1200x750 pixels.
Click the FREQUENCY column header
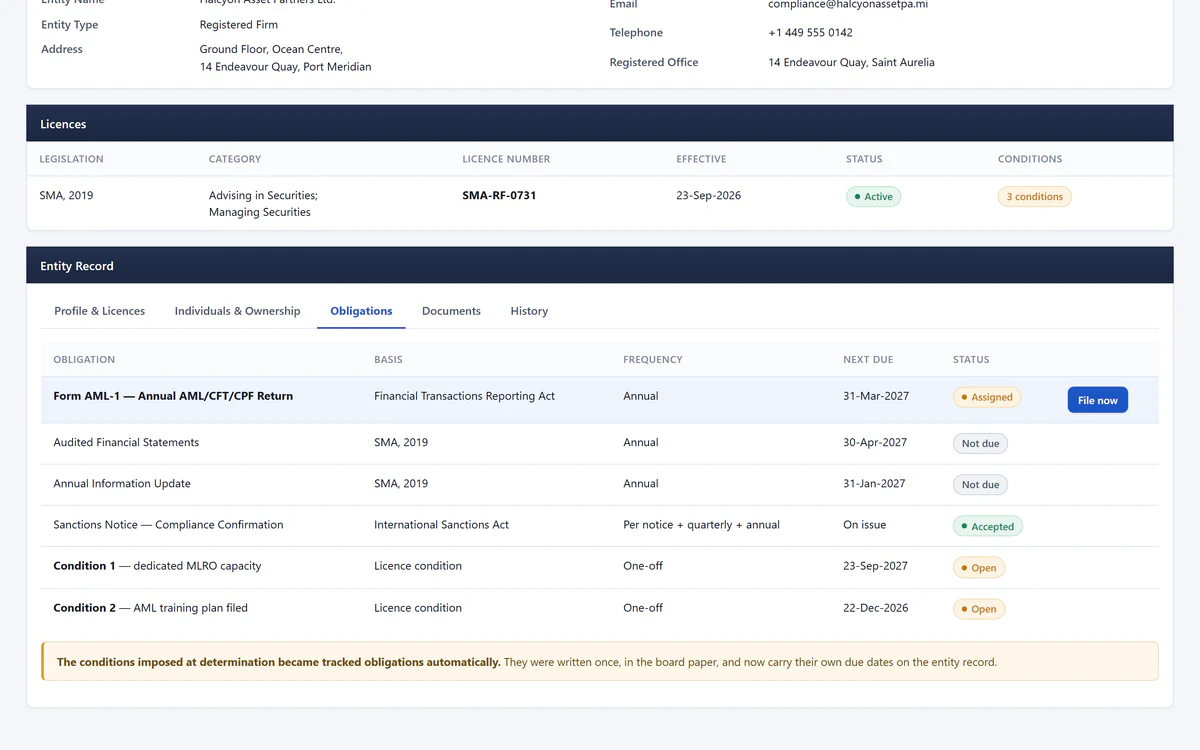(653, 360)
